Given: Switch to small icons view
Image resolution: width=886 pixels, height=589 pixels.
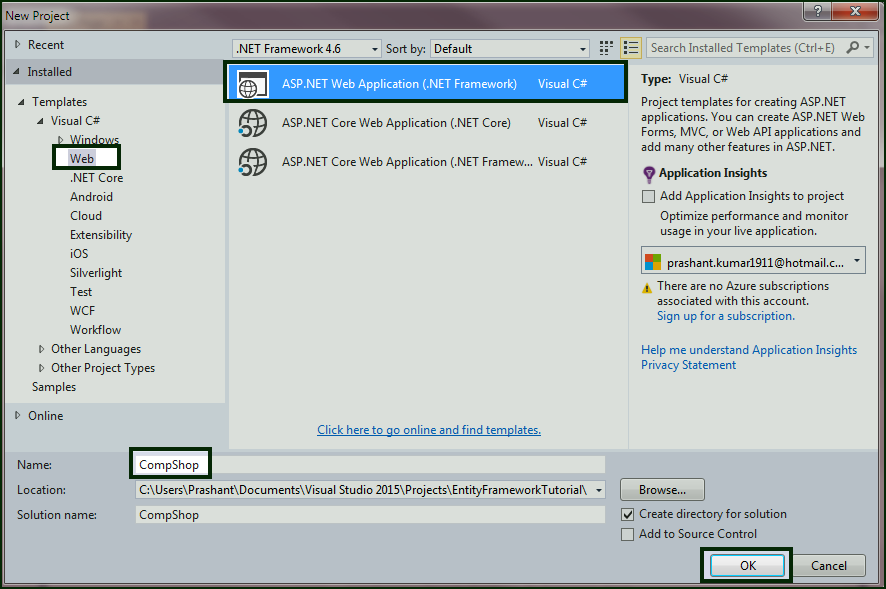Looking at the screenshot, I should coord(606,48).
